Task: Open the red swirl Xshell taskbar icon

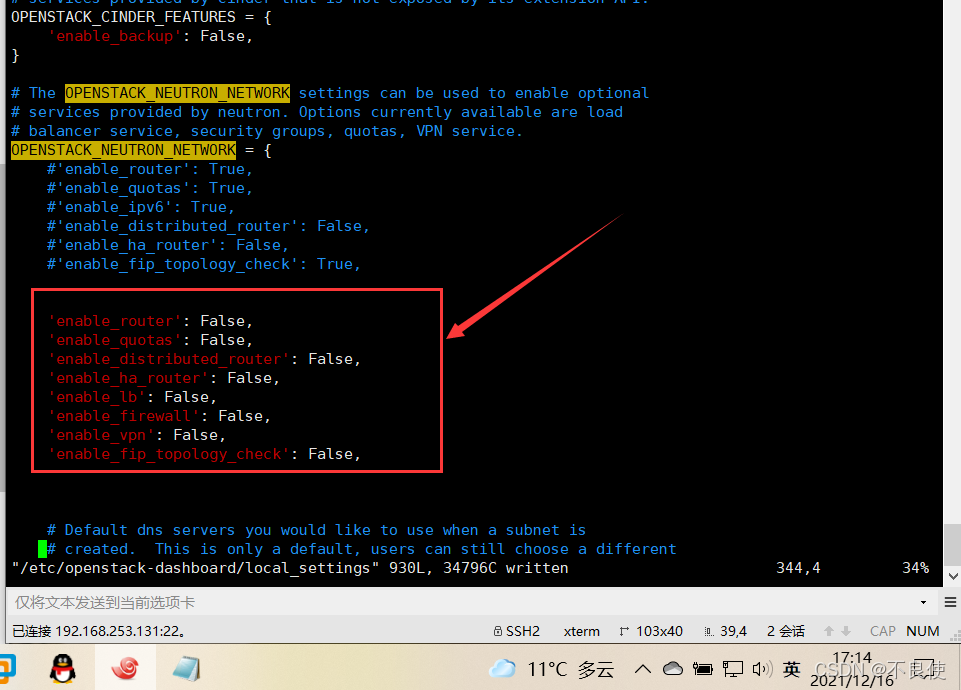Action: [x=125, y=668]
